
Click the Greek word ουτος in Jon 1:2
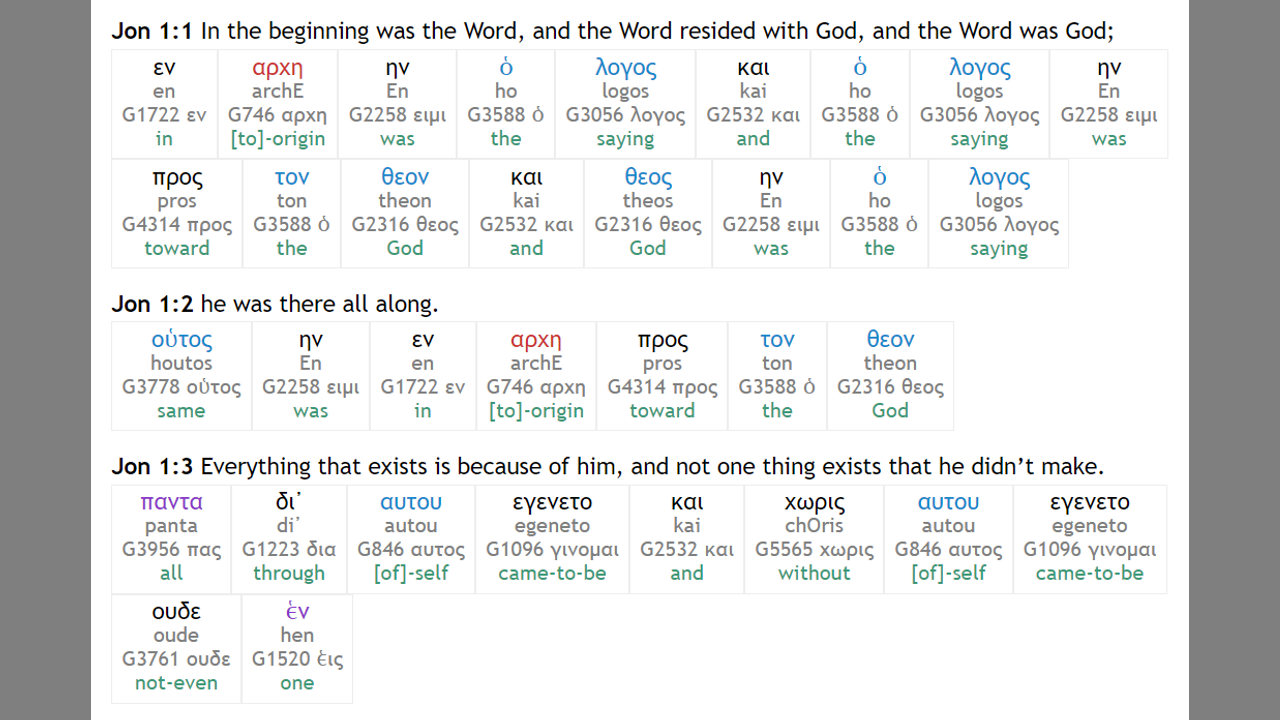point(181,339)
